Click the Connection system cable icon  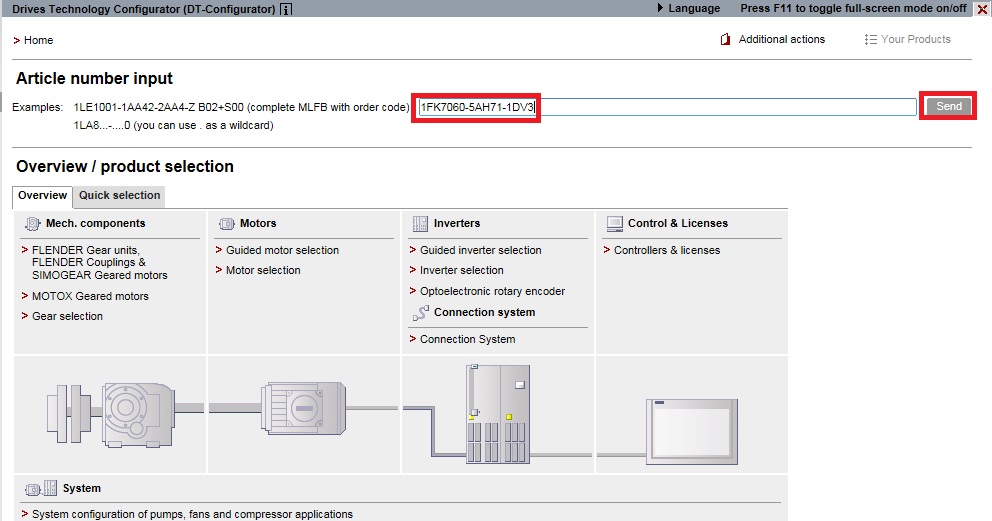pyautogui.click(x=420, y=313)
